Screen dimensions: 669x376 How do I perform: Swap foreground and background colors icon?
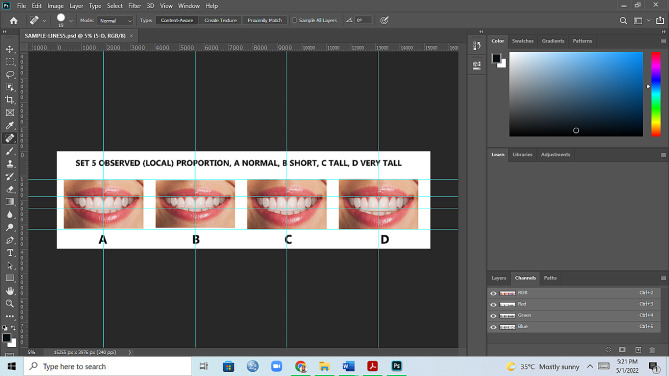pyautogui.click(x=14, y=328)
